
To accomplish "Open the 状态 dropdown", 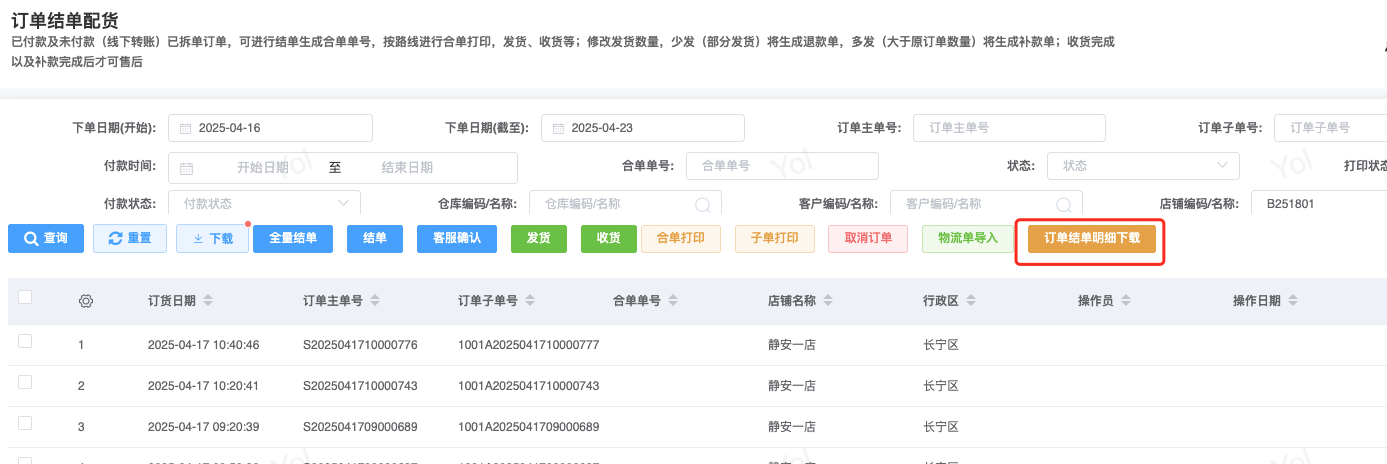I will 1142,166.
